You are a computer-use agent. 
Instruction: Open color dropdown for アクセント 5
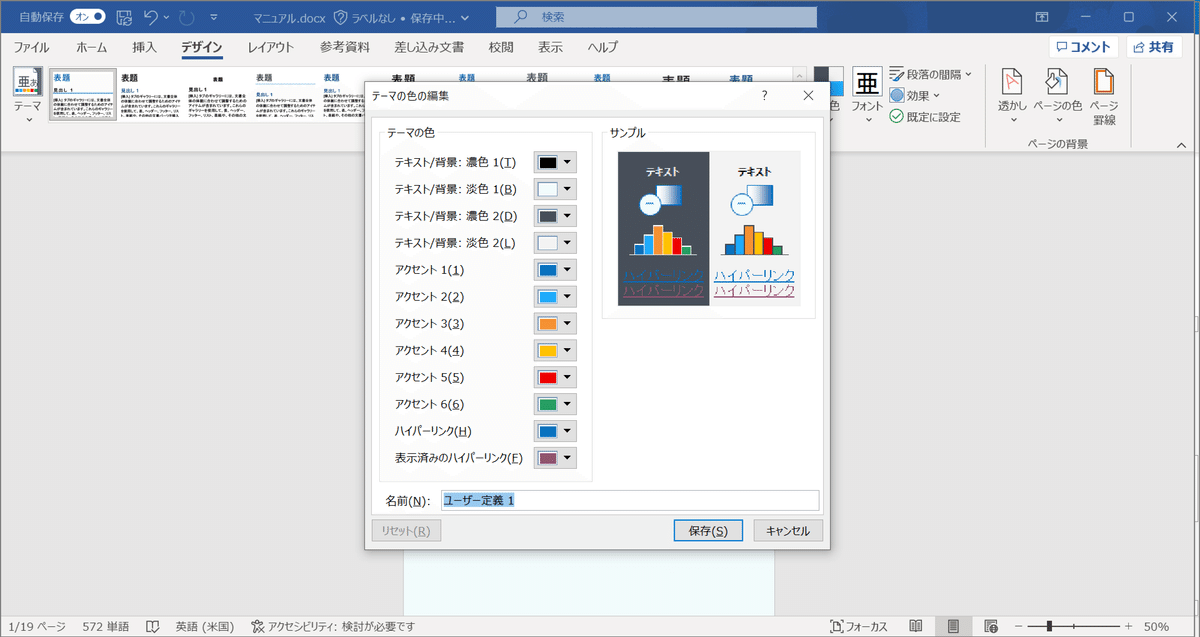click(555, 378)
